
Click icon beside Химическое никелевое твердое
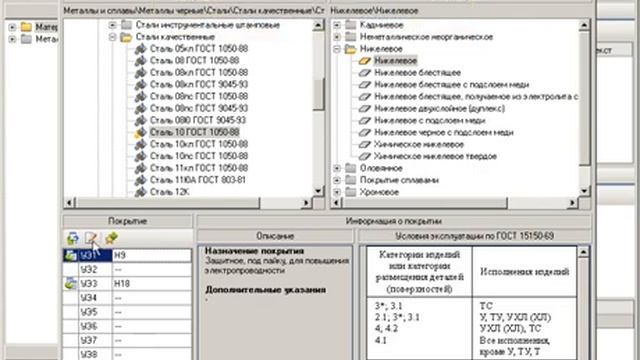pyautogui.click(x=364, y=156)
